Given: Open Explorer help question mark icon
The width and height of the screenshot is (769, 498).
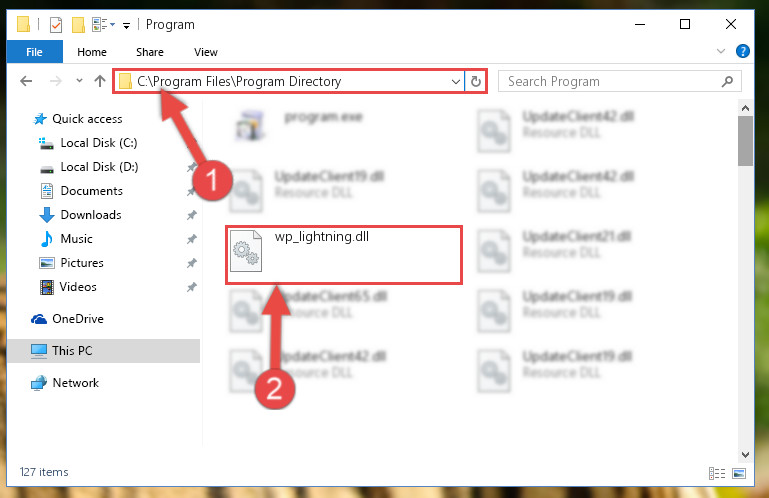Looking at the screenshot, I should point(743,51).
